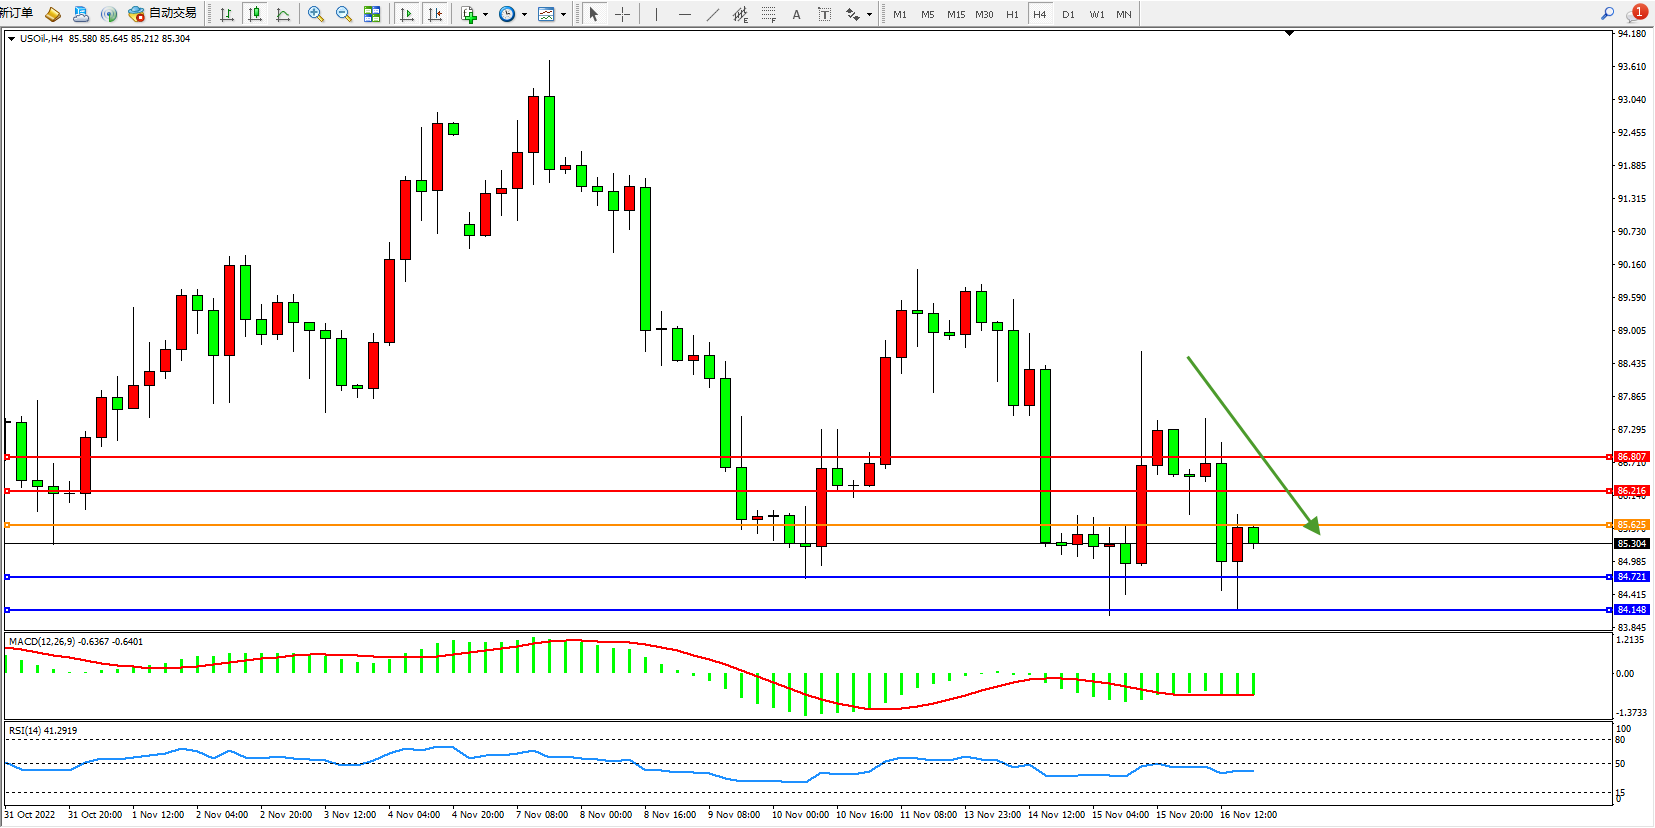This screenshot has height=828, width=1655.
Task: Expand the add indicators dropdown arrow
Action: (485, 15)
